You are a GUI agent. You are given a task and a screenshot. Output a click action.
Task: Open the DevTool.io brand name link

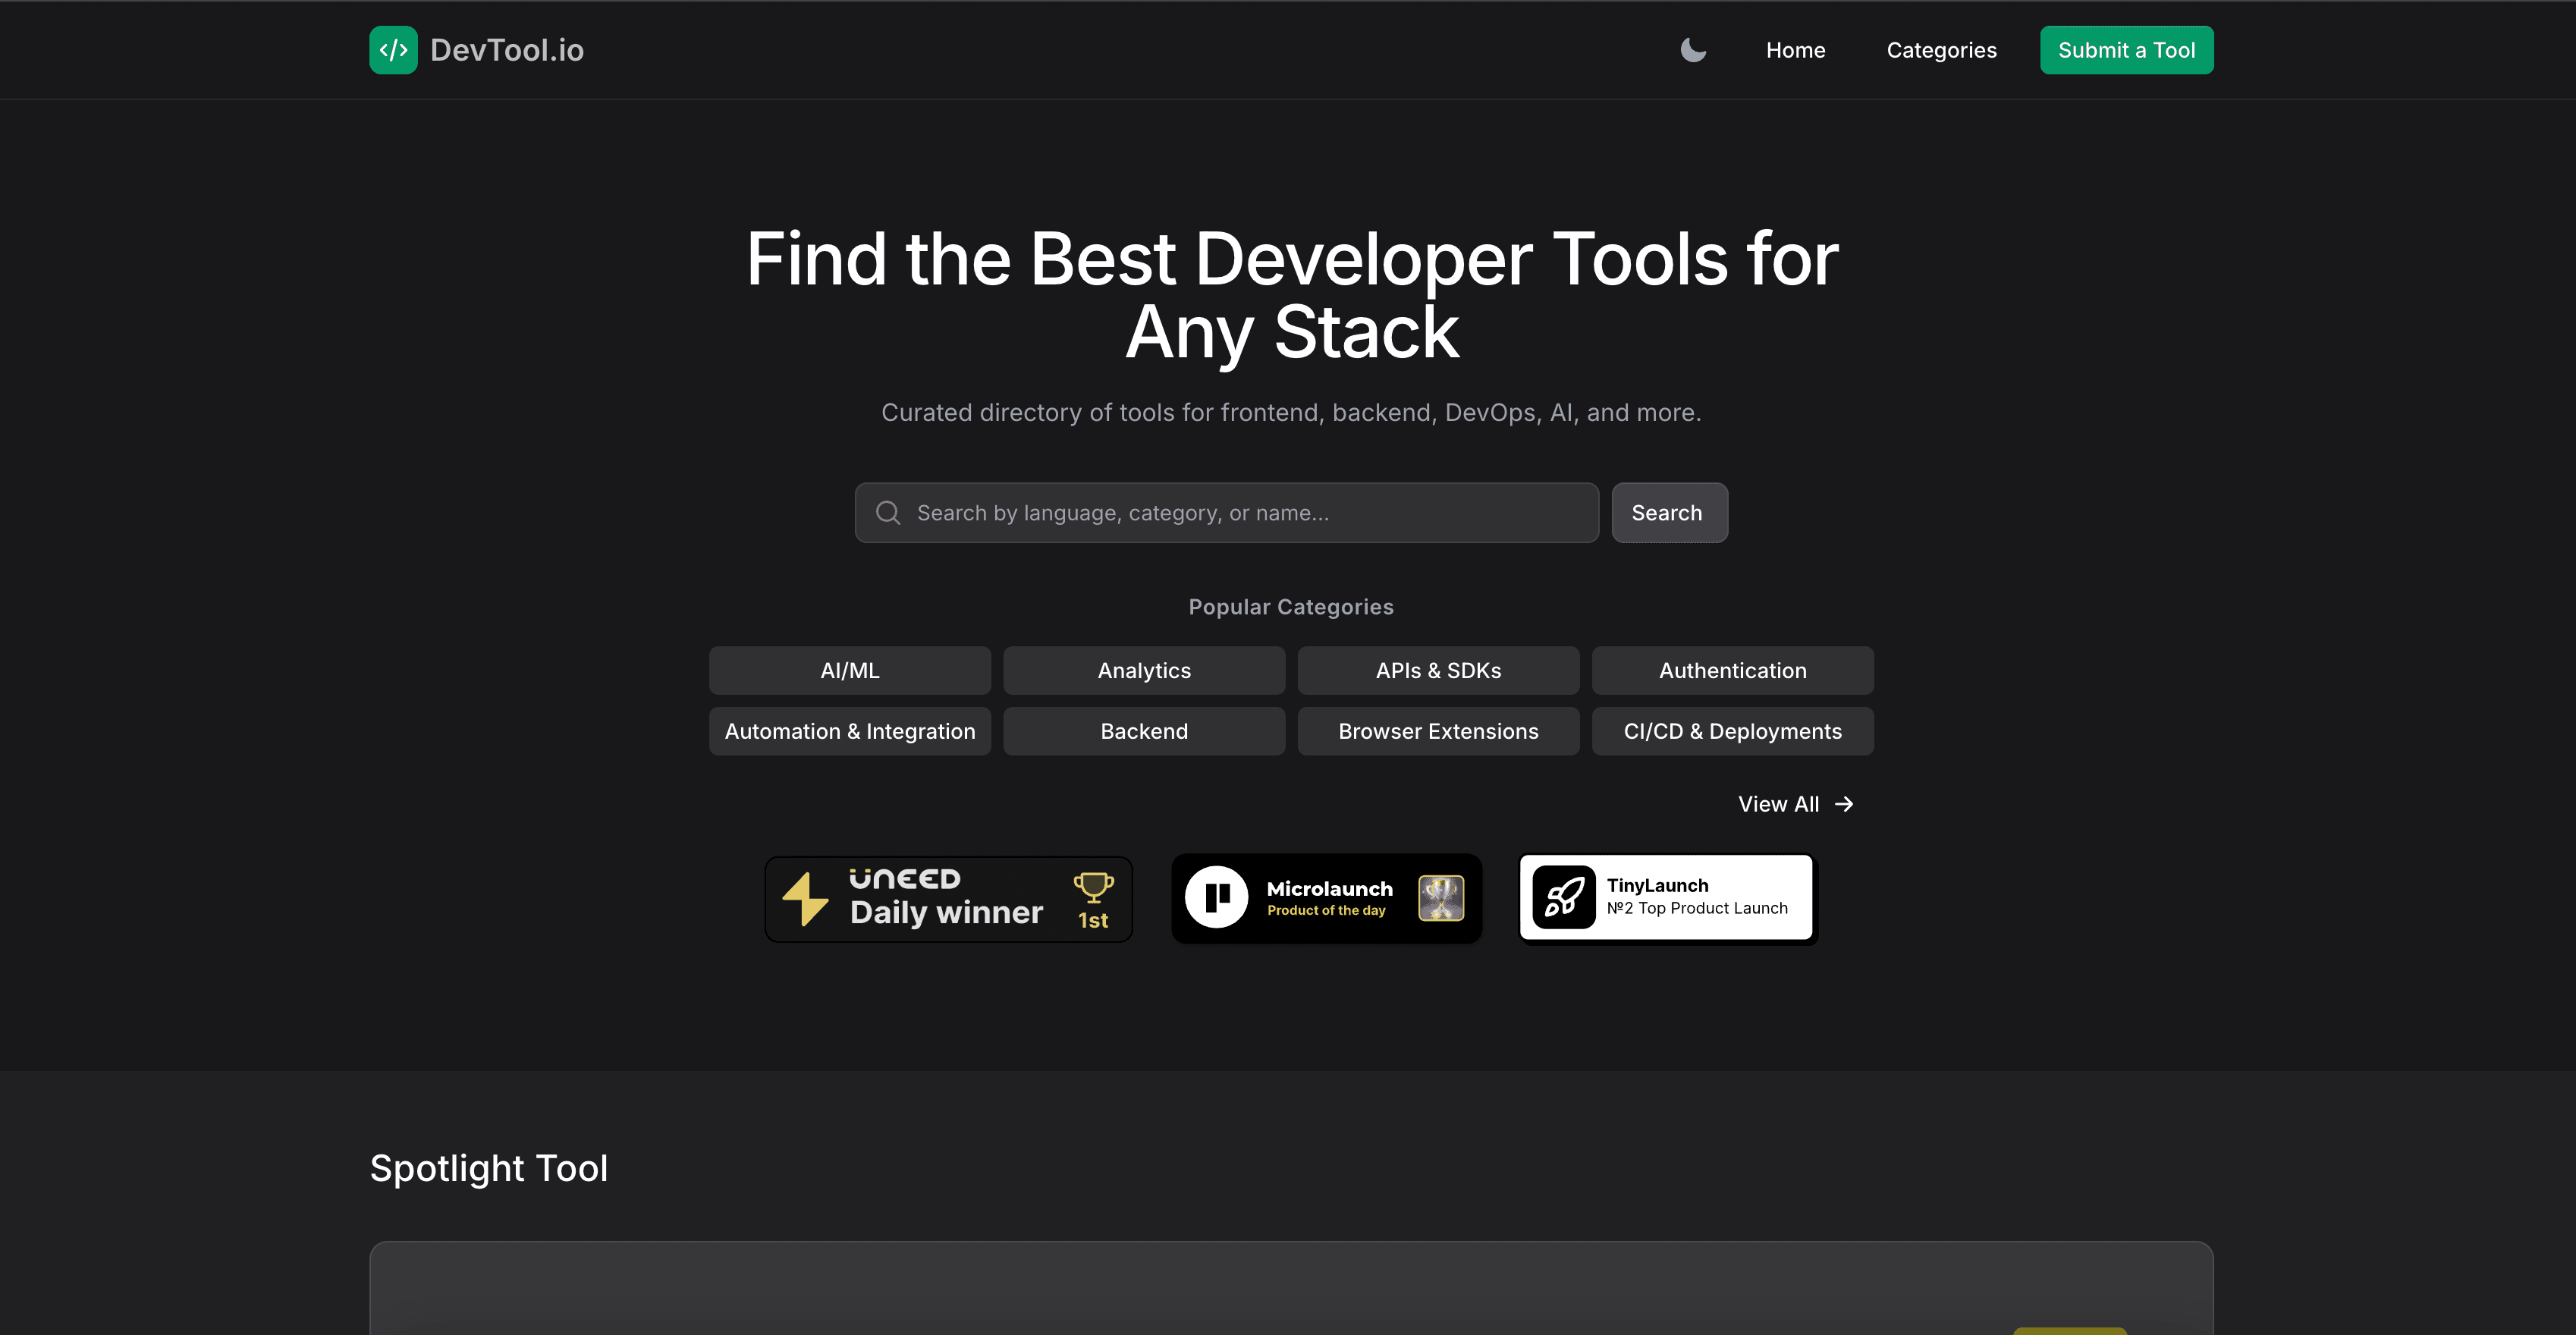(x=506, y=50)
